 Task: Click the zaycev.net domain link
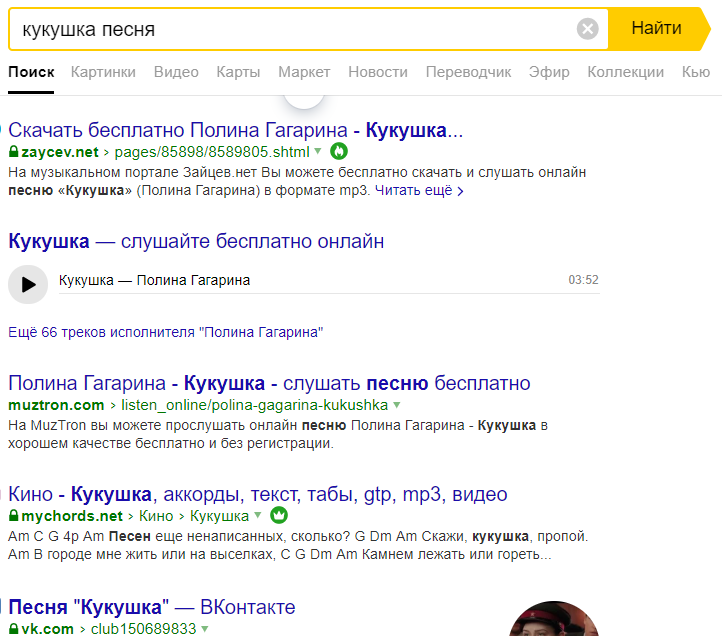[60, 152]
